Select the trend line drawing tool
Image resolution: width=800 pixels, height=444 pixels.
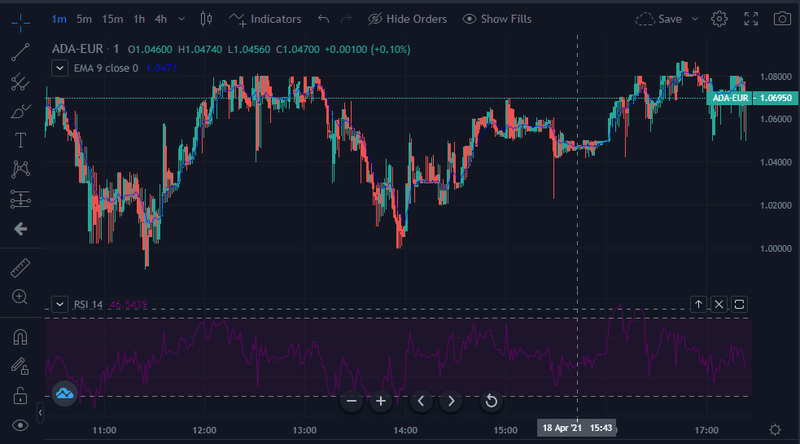click(x=20, y=52)
